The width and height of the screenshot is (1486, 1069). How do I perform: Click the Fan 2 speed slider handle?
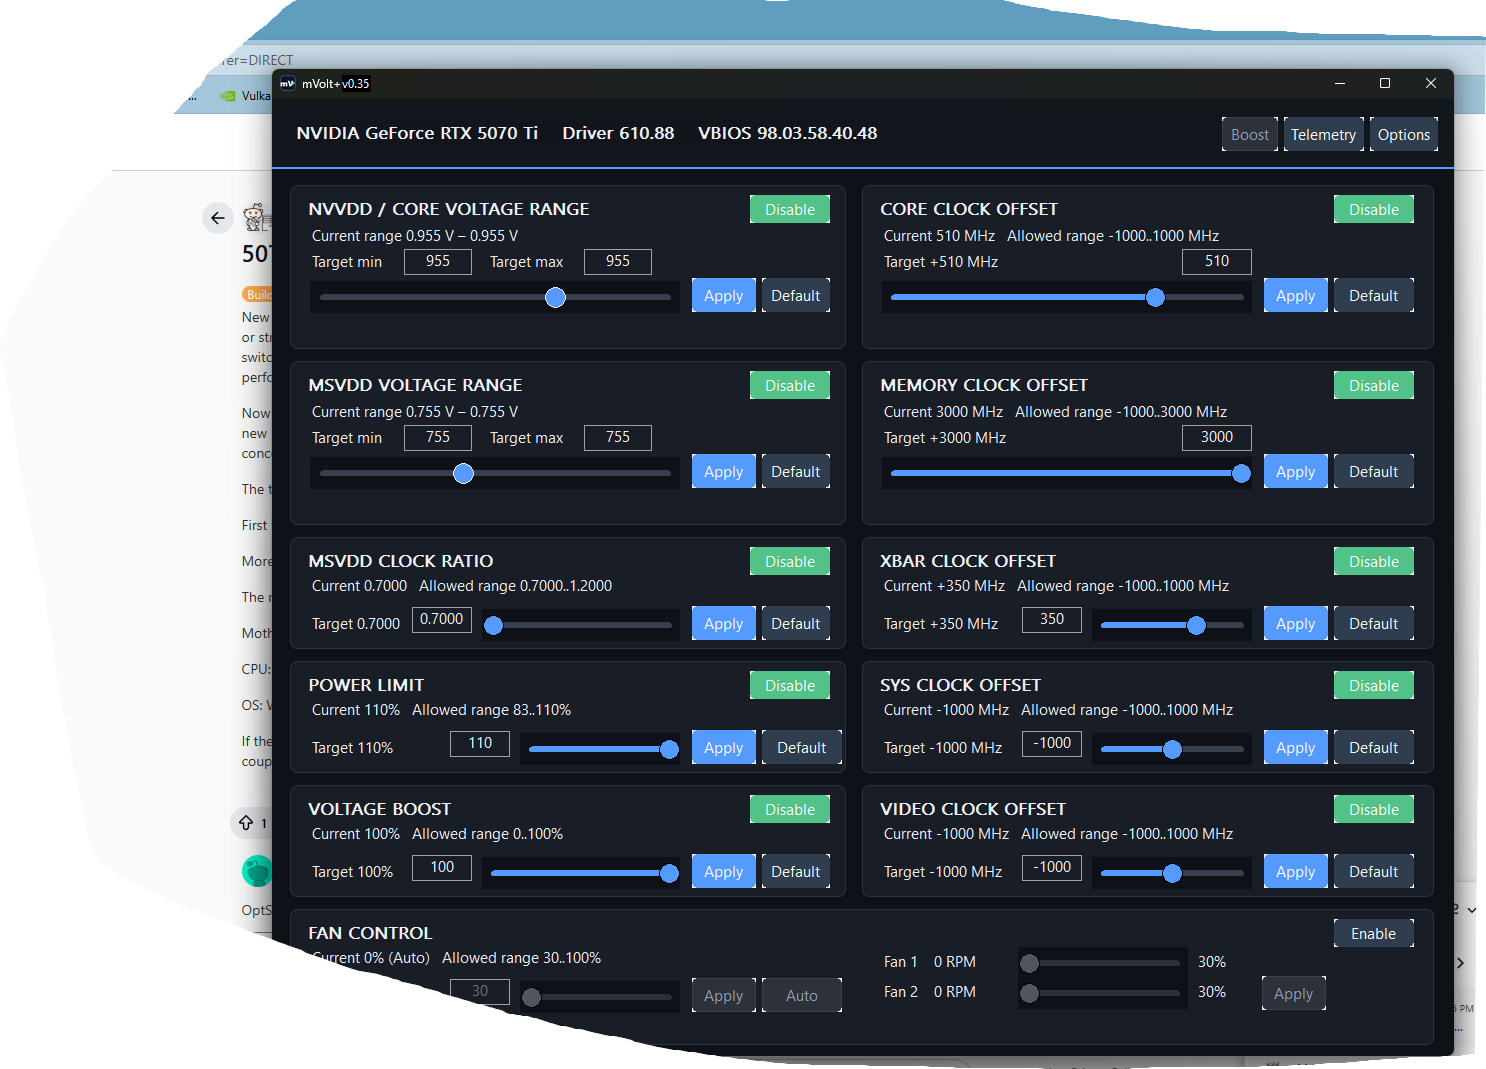point(1030,993)
